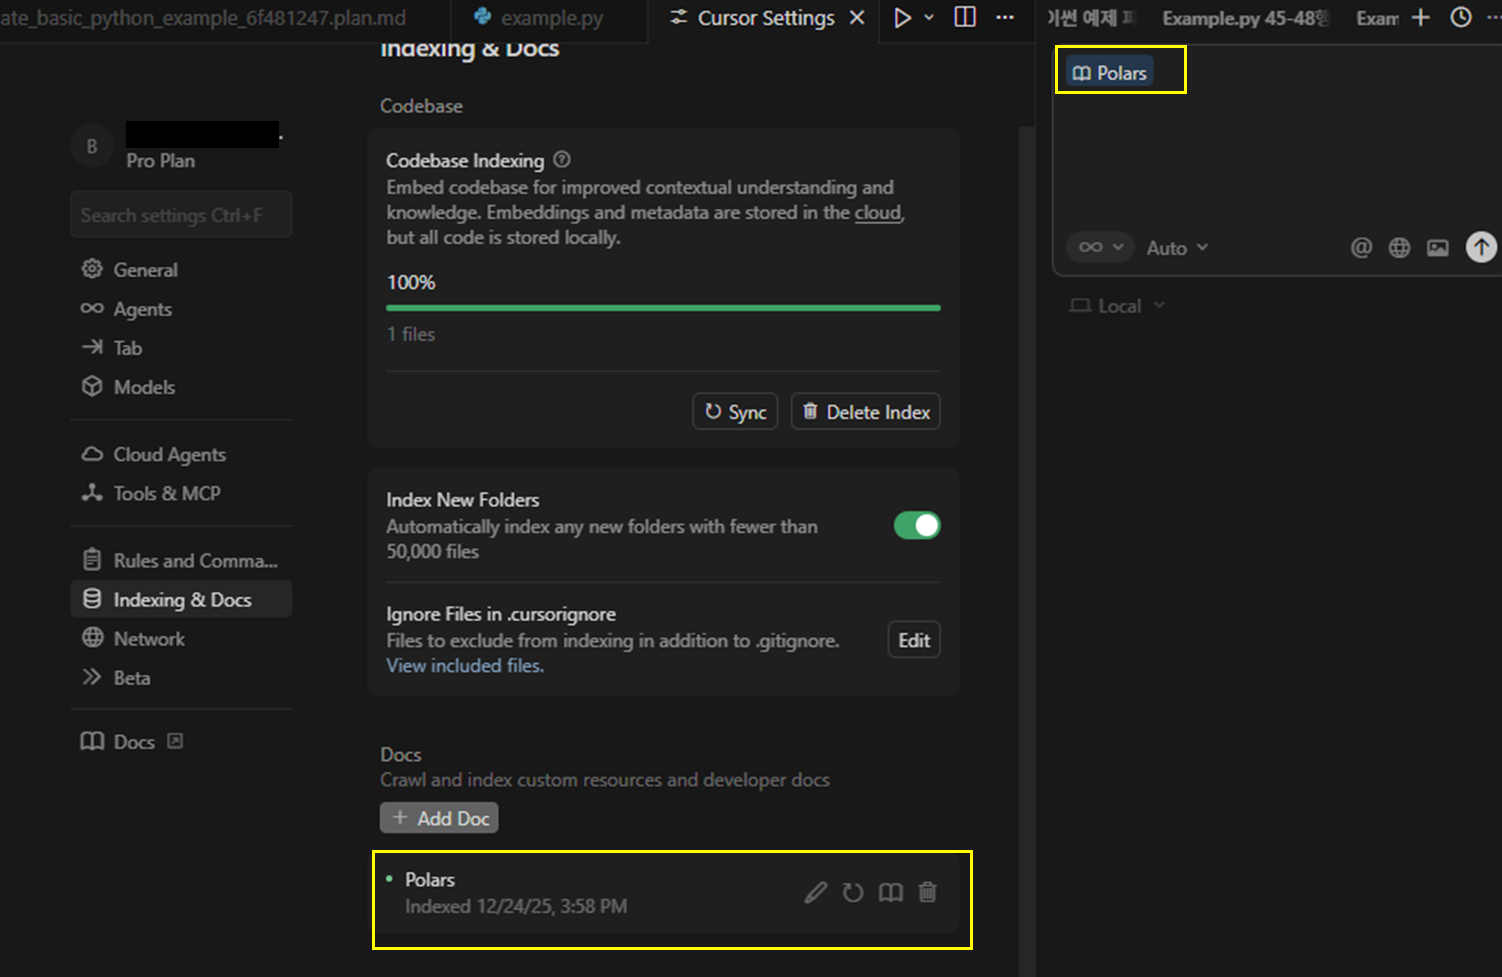
Task: Toggle the Index New Folders switch
Action: click(917, 525)
